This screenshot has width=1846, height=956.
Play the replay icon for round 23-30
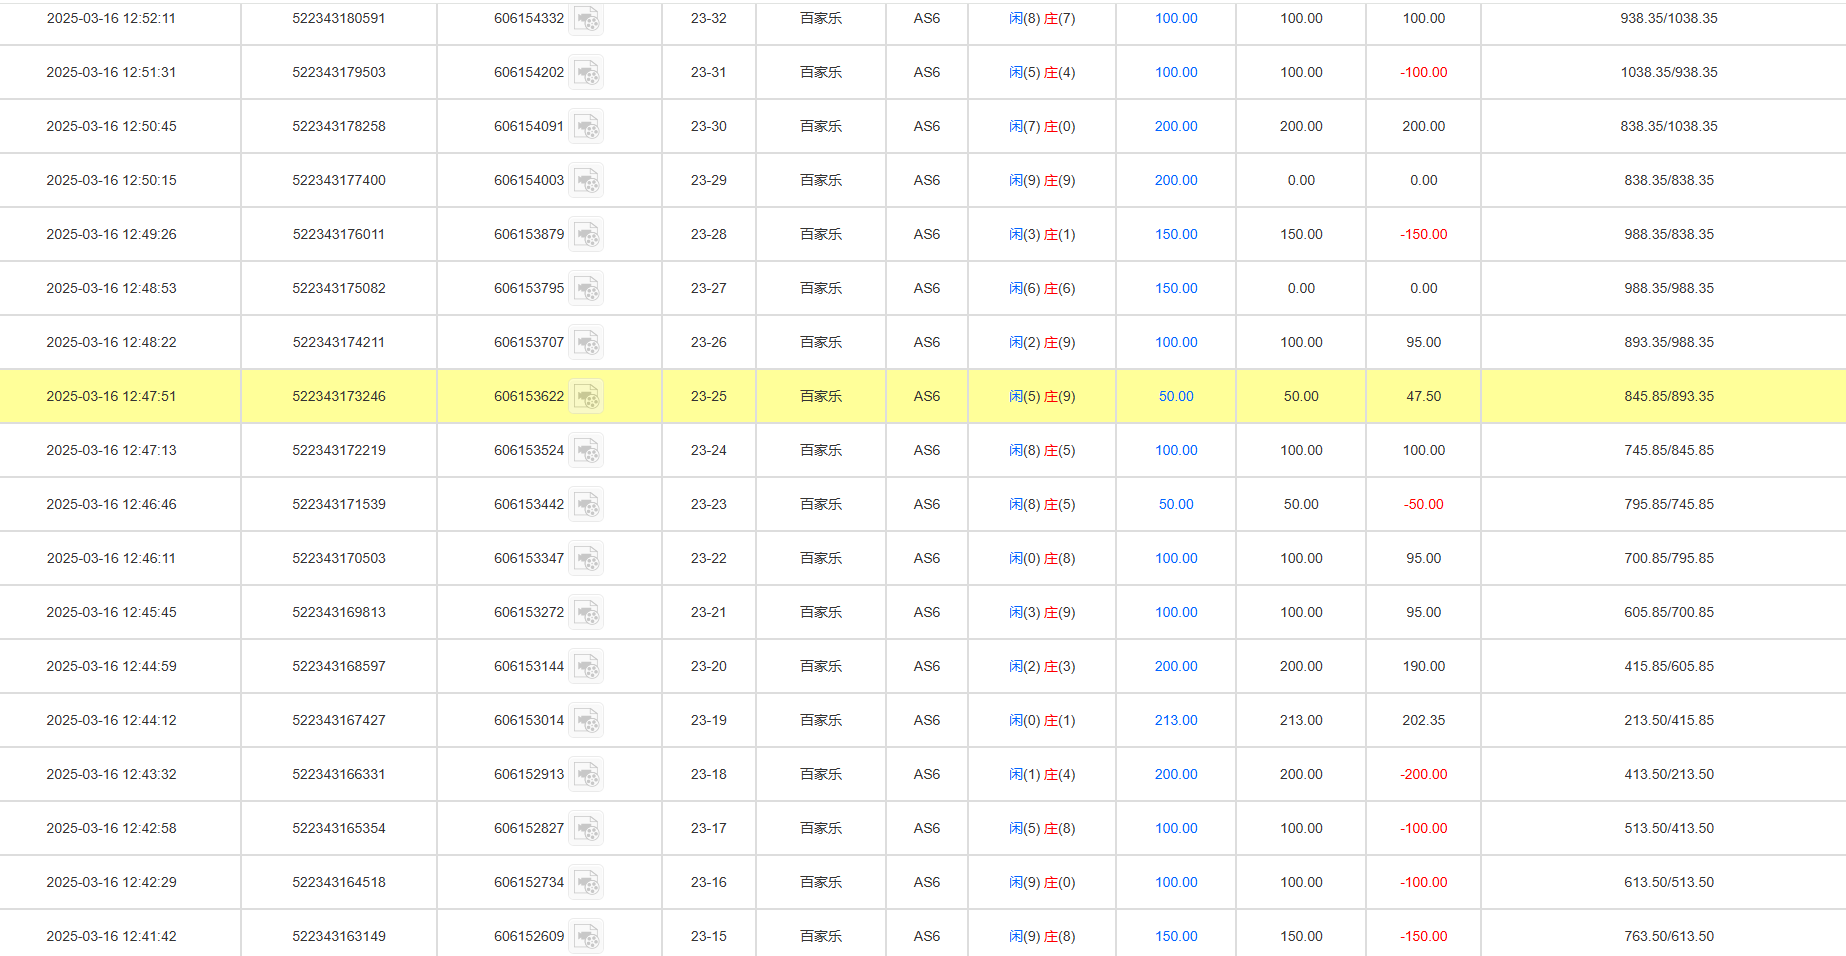(x=588, y=126)
